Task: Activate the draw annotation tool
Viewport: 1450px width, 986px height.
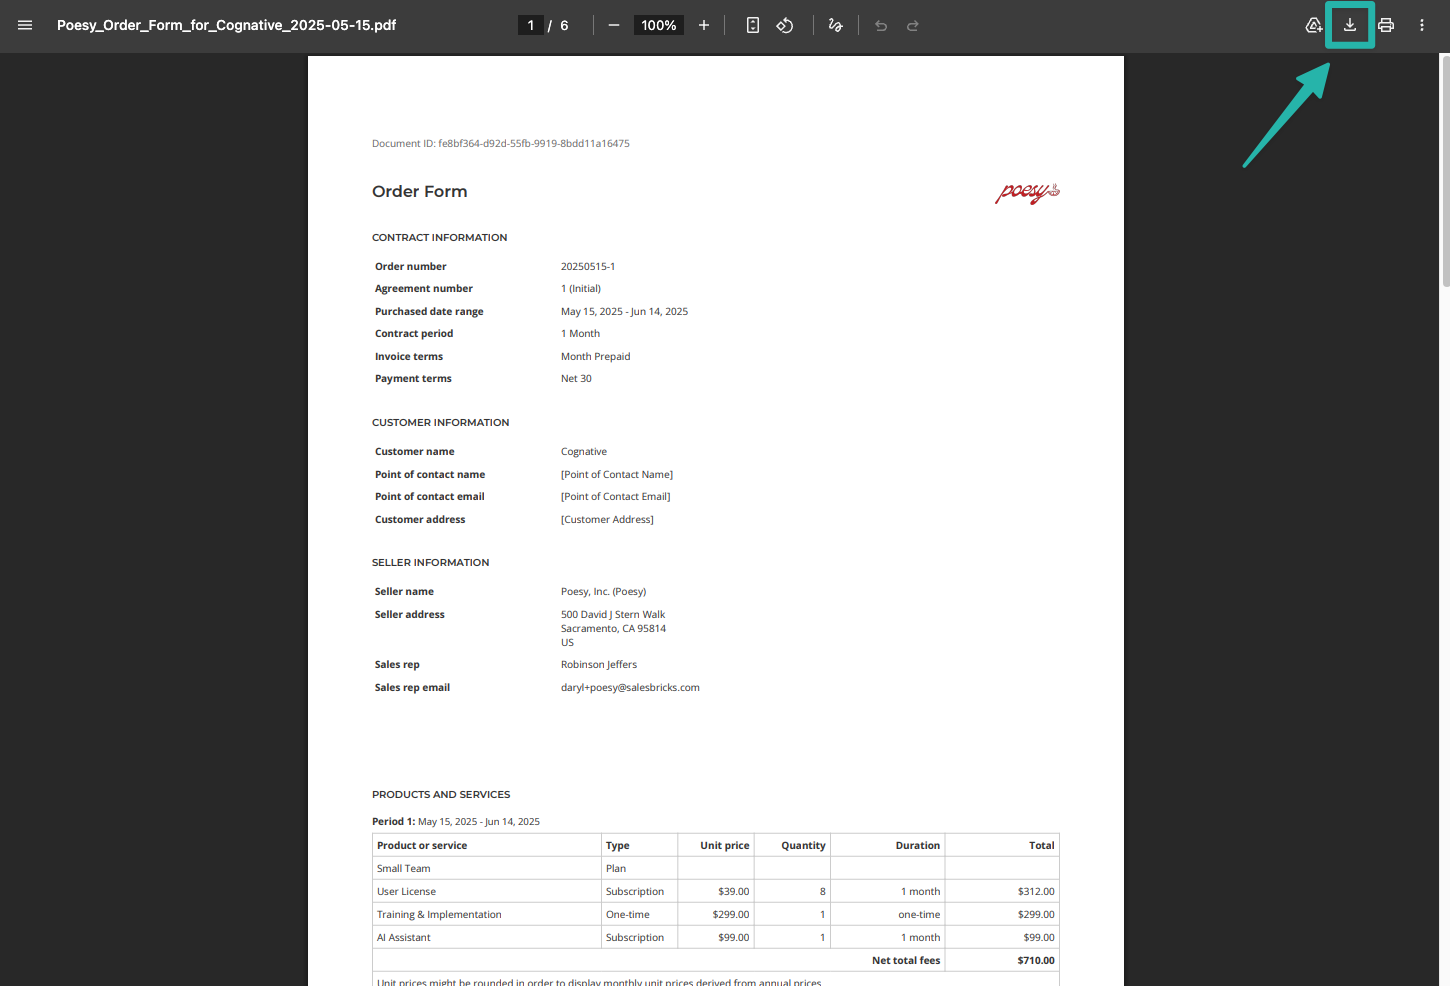Action: (836, 25)
